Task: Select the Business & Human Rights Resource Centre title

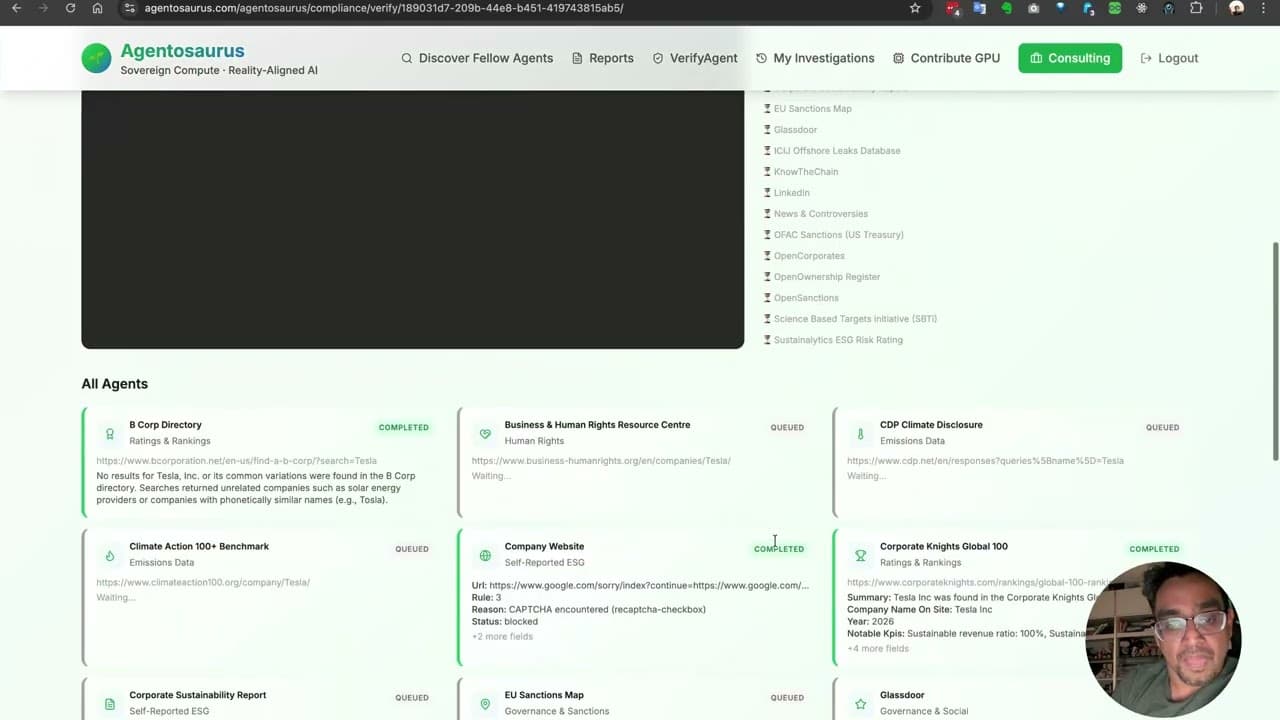Action: (597, 425)
